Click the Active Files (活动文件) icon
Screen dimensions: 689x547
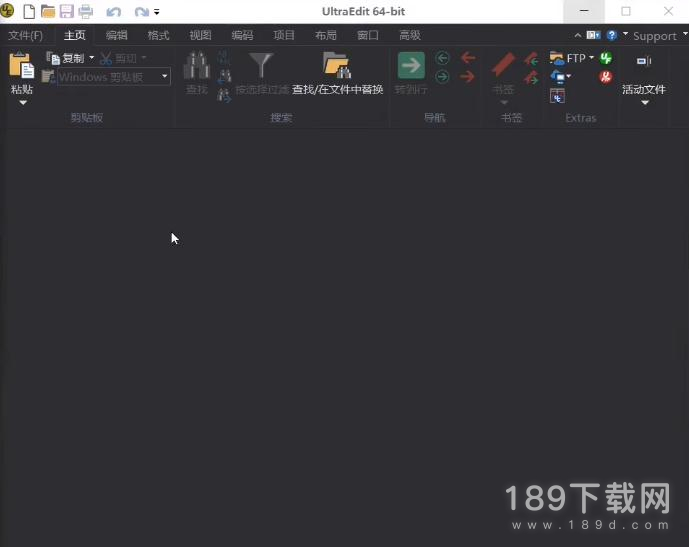tap(643, 62)
